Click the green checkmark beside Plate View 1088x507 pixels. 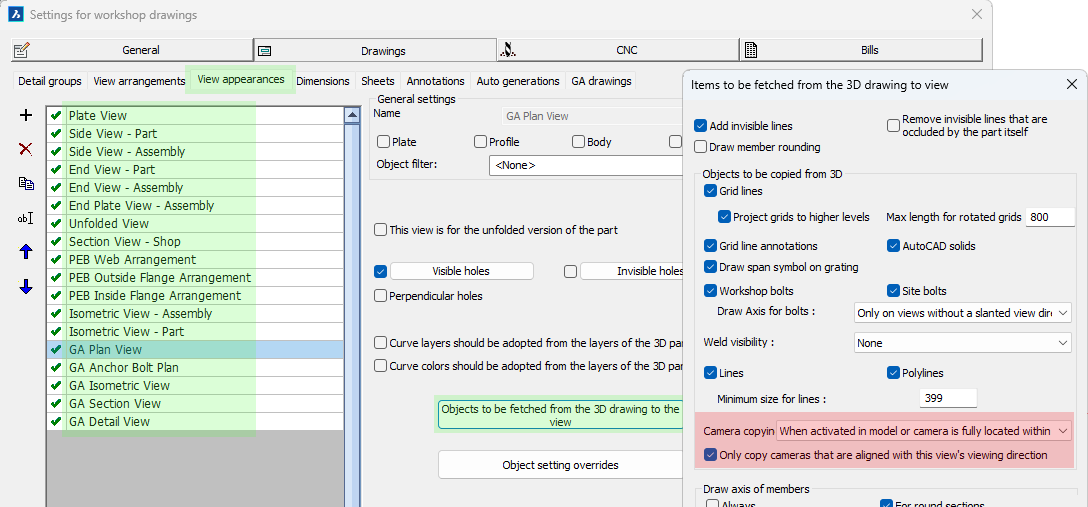(56, 116)
